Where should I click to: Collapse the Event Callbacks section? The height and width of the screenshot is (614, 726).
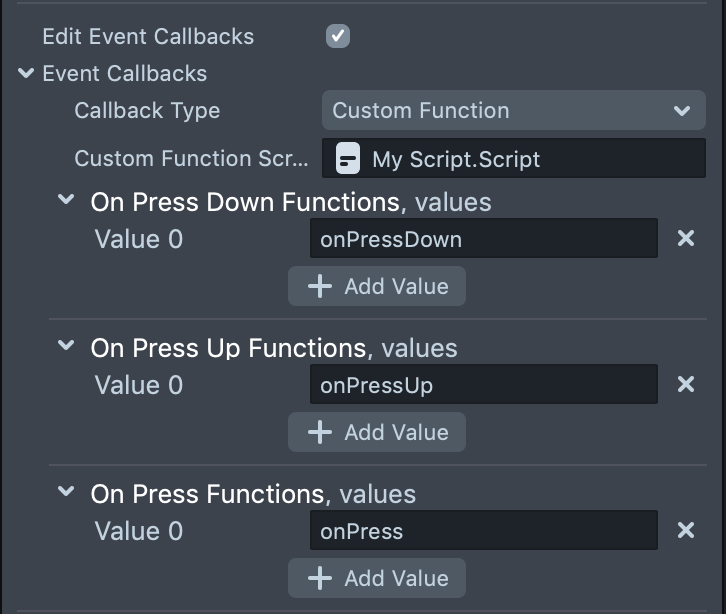click(x=27, y=74)
